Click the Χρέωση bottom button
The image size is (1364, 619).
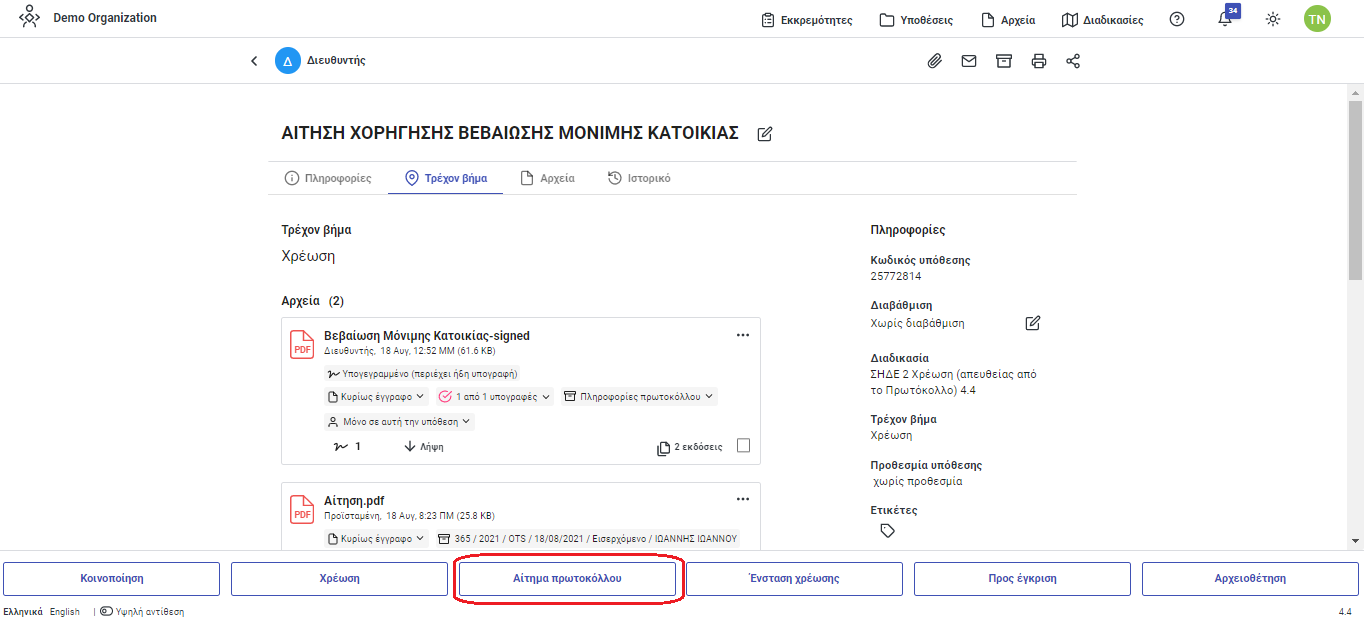click(339, 578)
